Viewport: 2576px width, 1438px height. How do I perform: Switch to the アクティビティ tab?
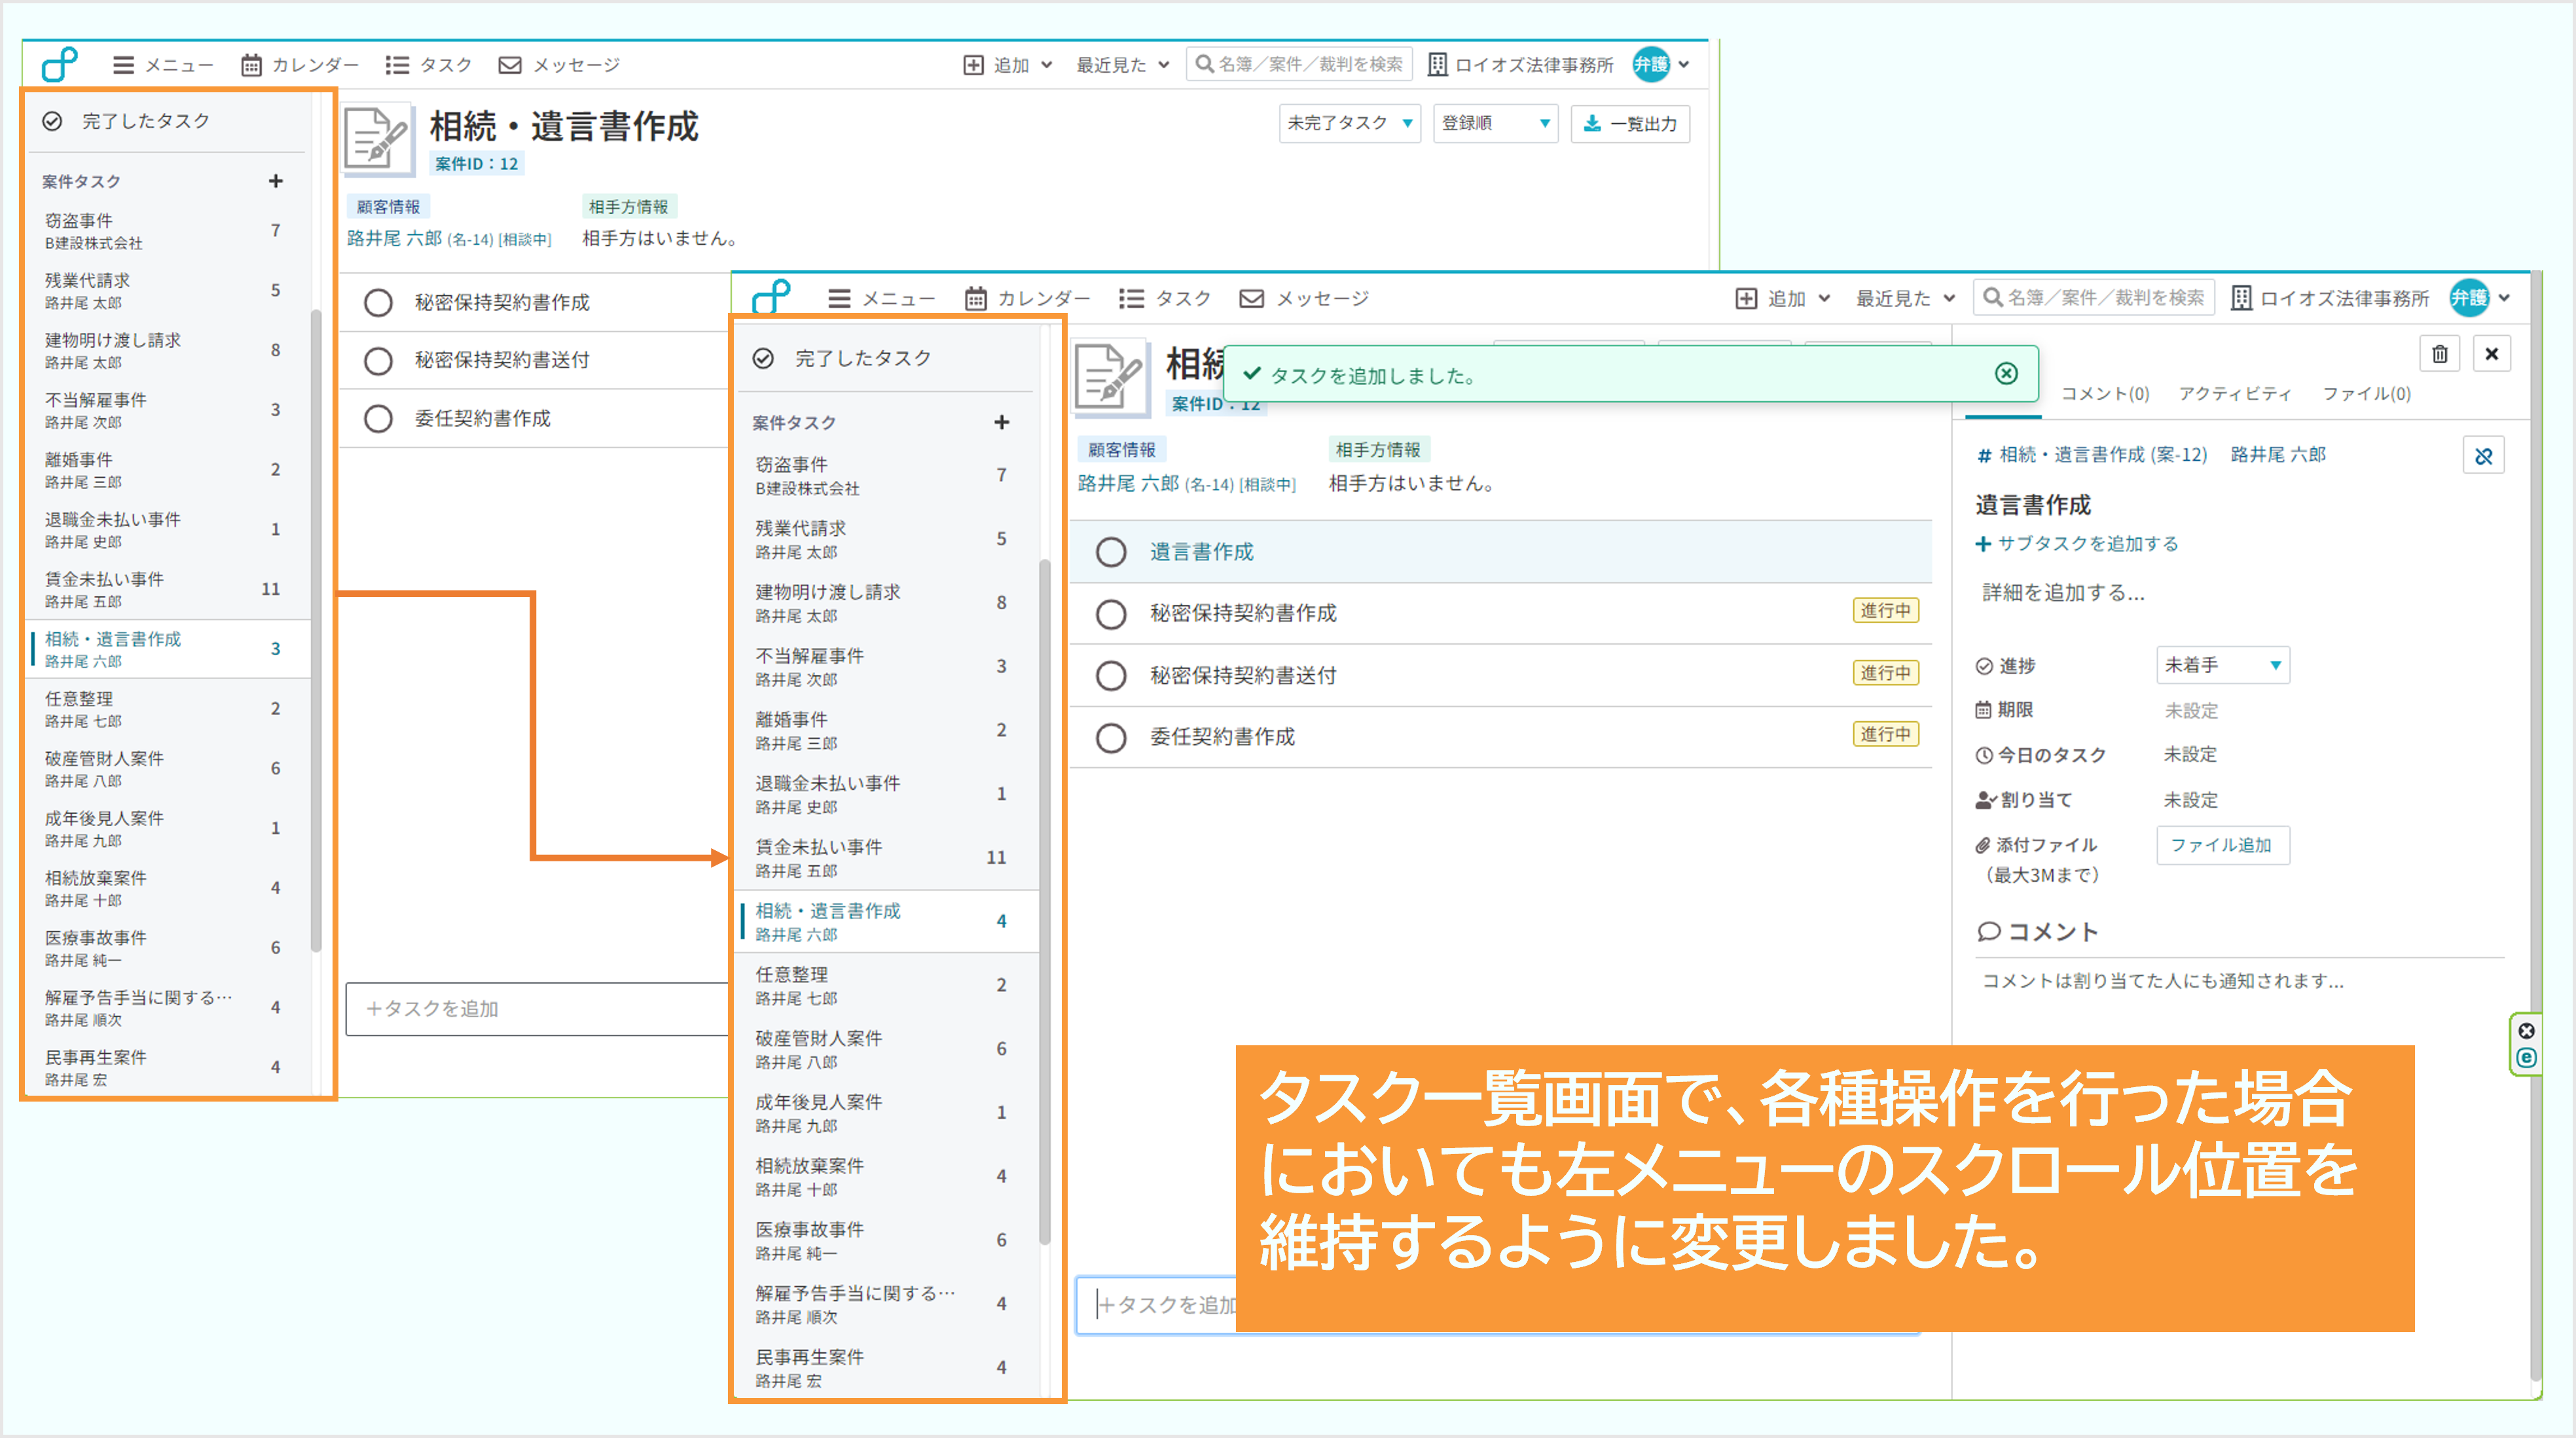click(x=2235, y=393)
